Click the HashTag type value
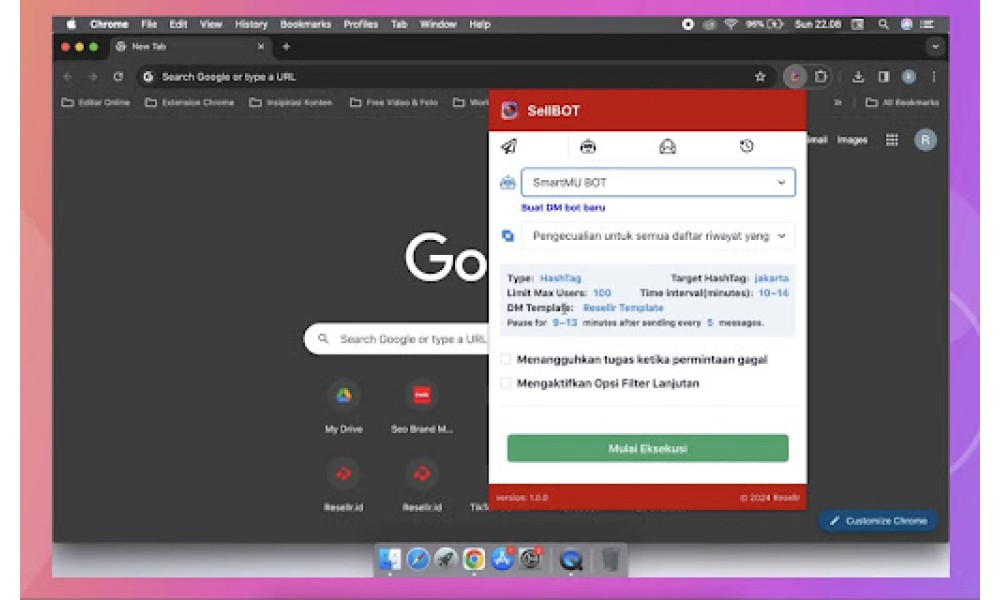Screen dimensions: 1000x600 [x=561, y=278]
